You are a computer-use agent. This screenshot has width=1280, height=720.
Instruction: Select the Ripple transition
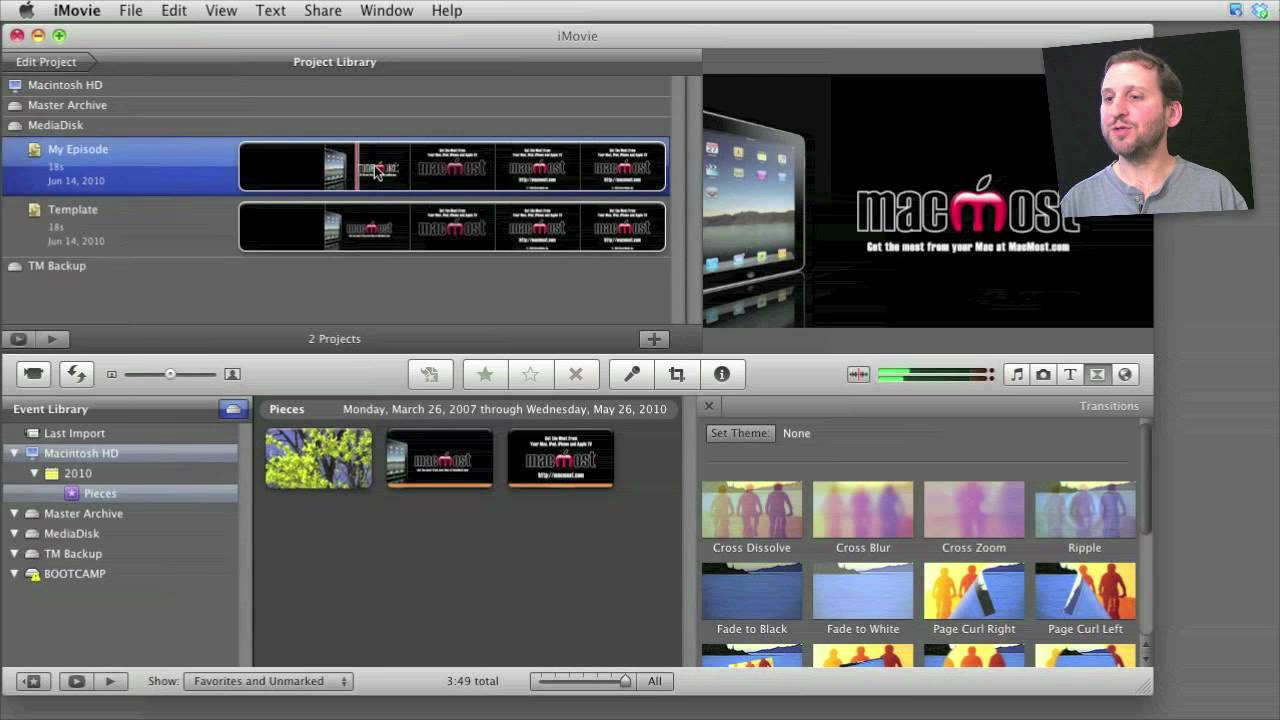(1085, 518)
